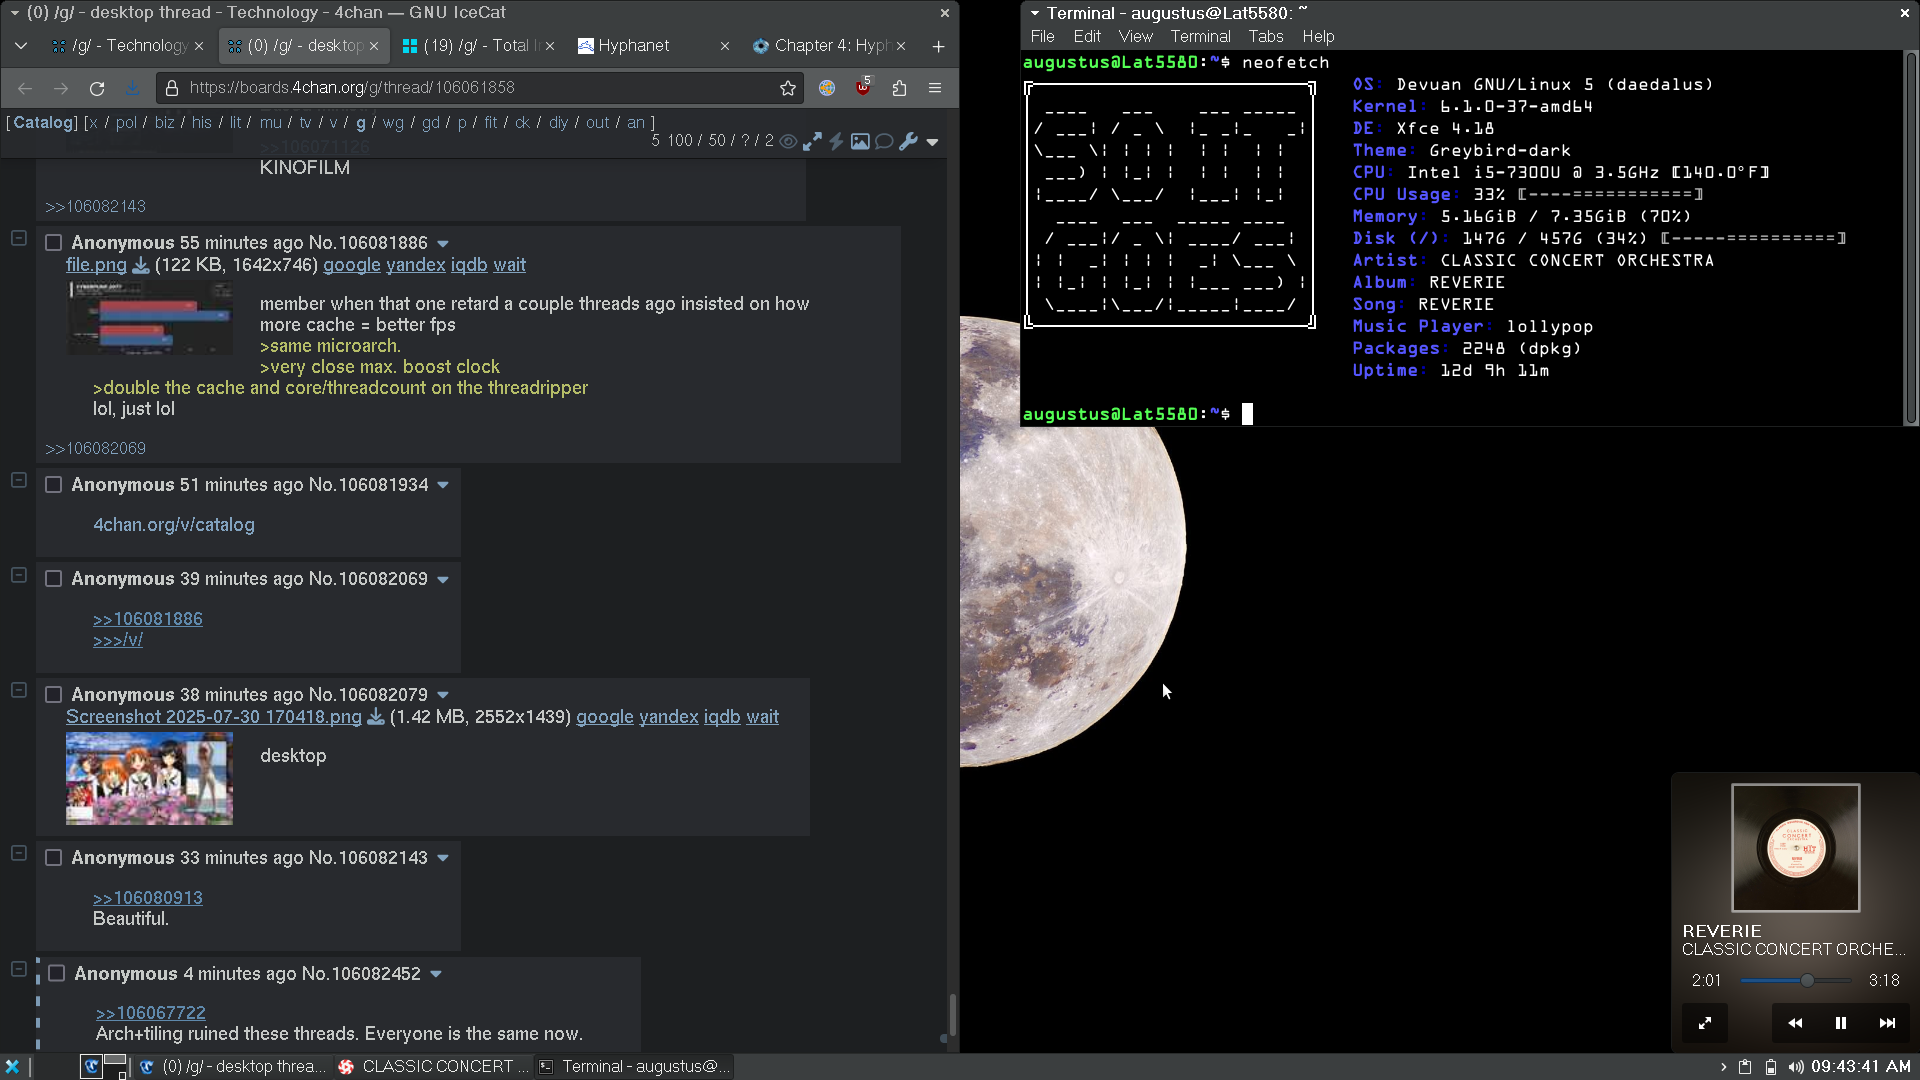Image resolution: width=1920 pixels, height=1080 pixels.
Task: Open the clipboard manager tray icon
Action: 1745,1067
